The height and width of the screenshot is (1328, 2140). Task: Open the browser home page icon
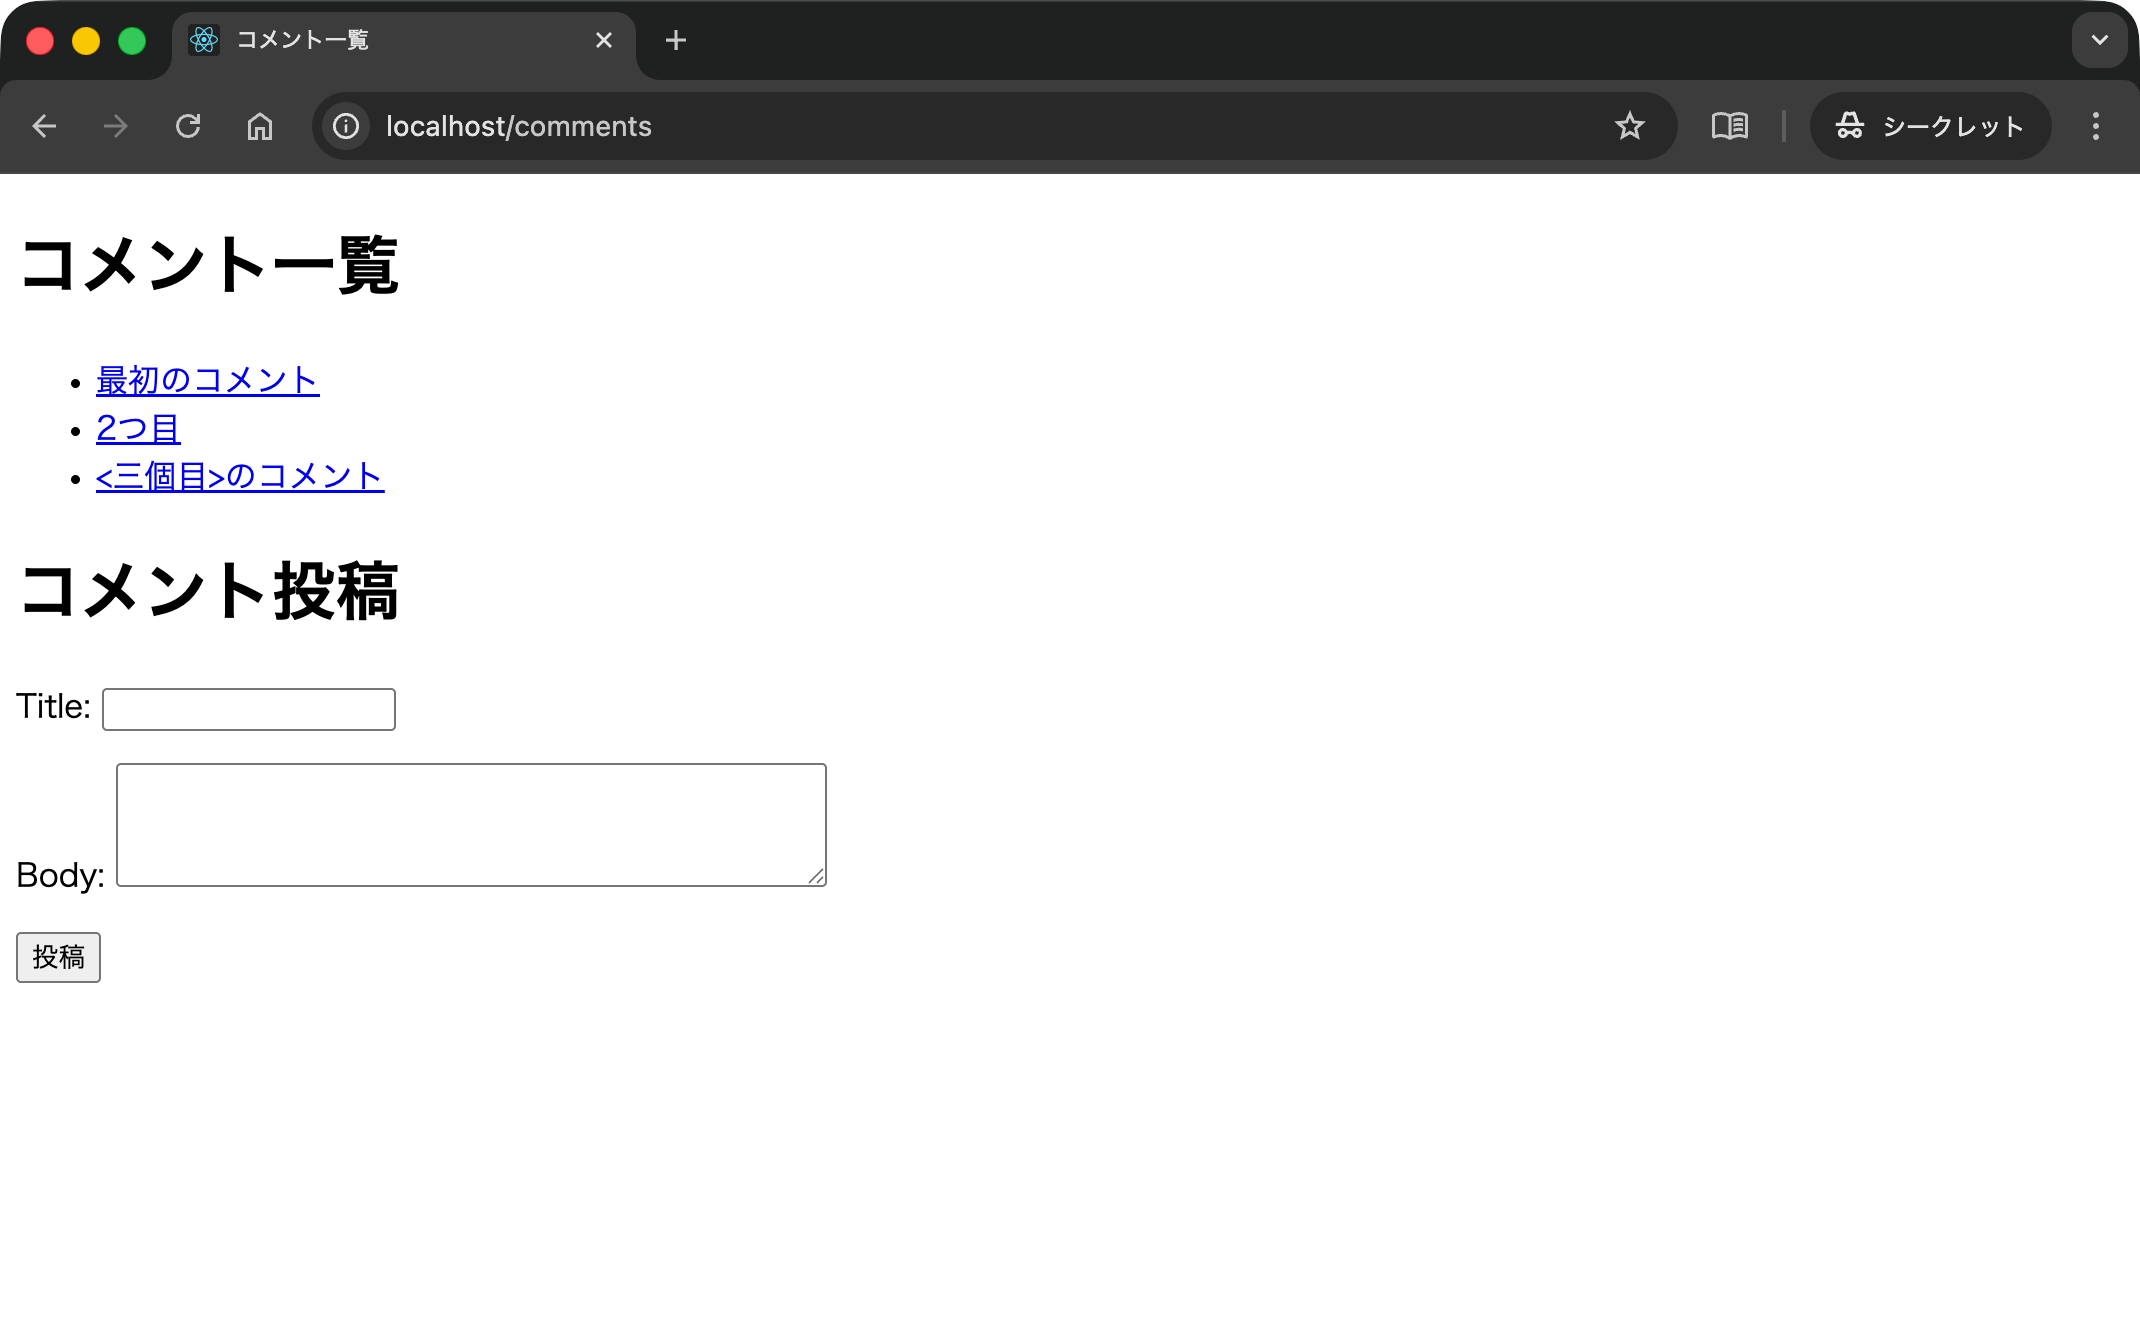(x=260, y=126)
